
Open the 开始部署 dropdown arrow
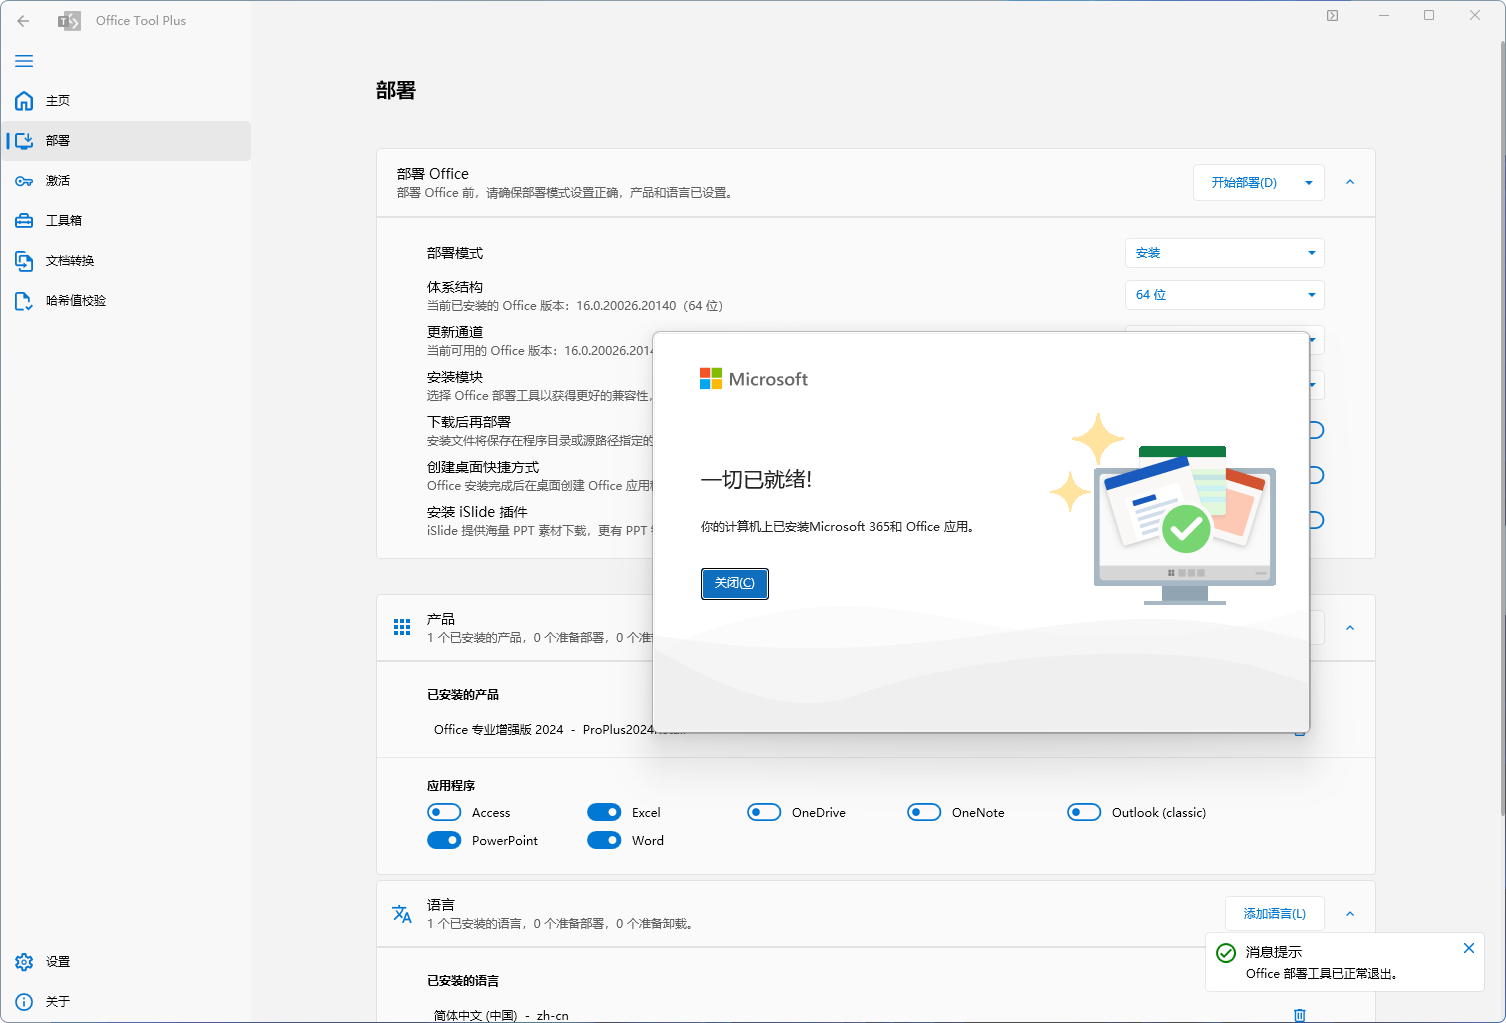(x=1309, y=182)
